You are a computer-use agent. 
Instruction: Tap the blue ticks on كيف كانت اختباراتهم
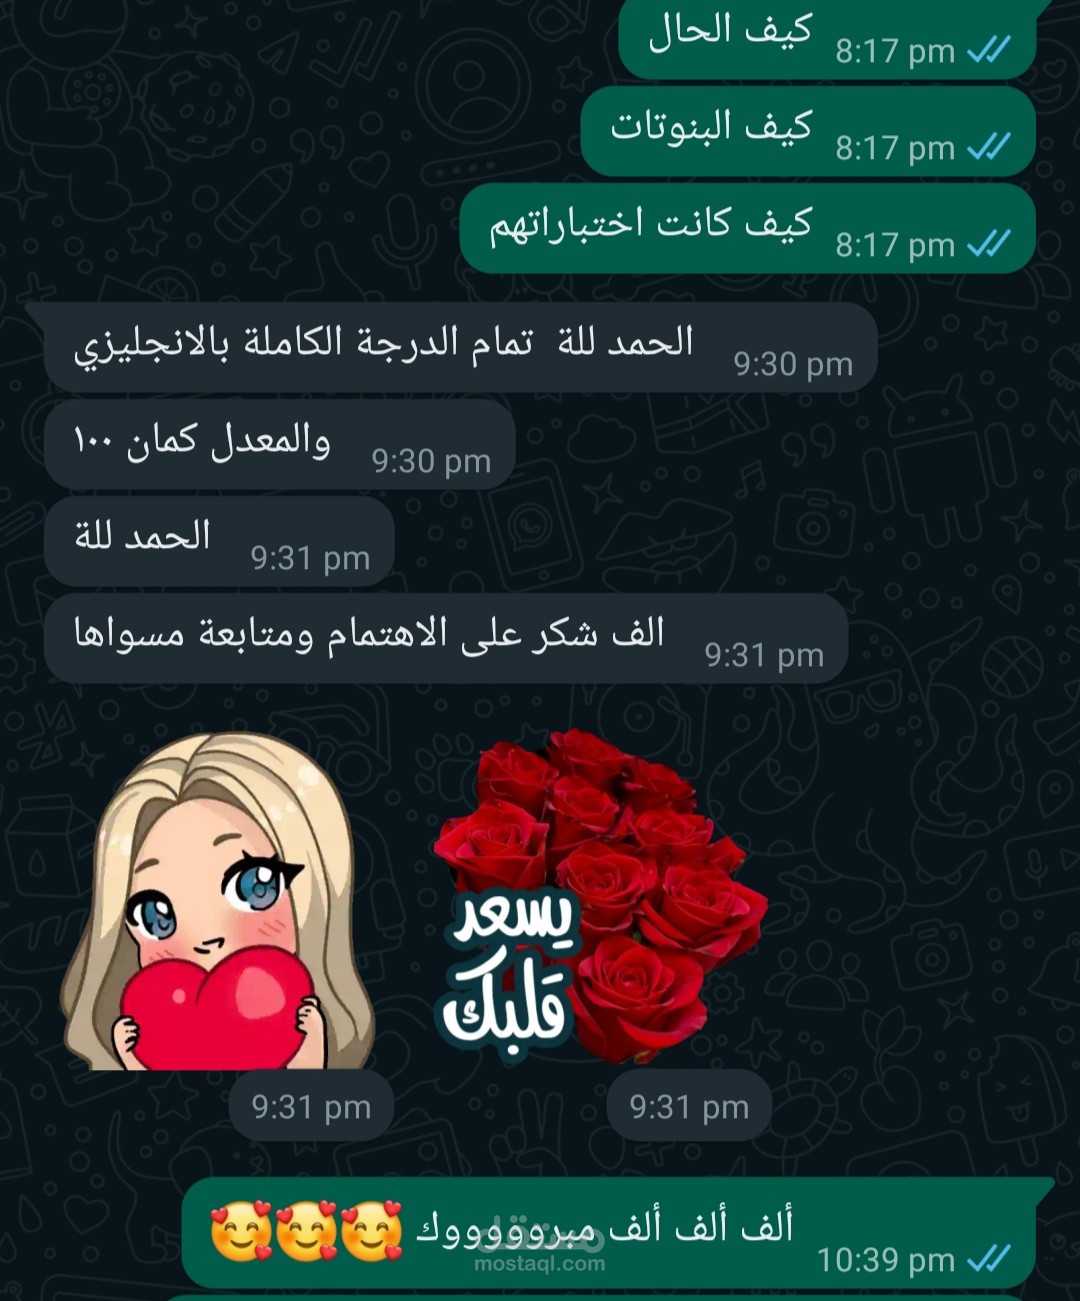click(x=988, y=244)
